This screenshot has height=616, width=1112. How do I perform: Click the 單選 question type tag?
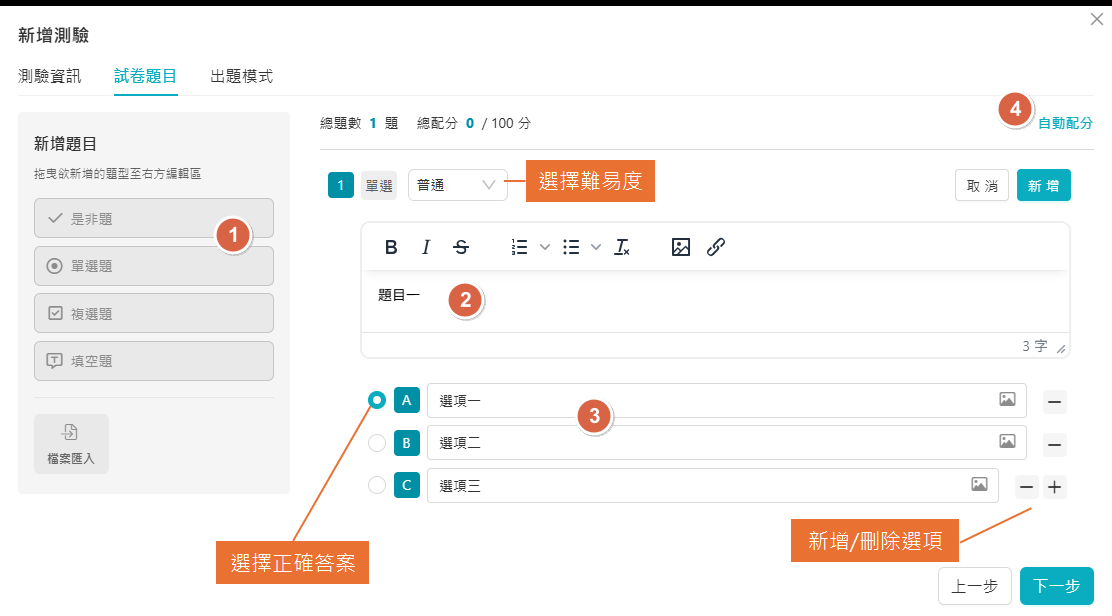pos(379,186)
